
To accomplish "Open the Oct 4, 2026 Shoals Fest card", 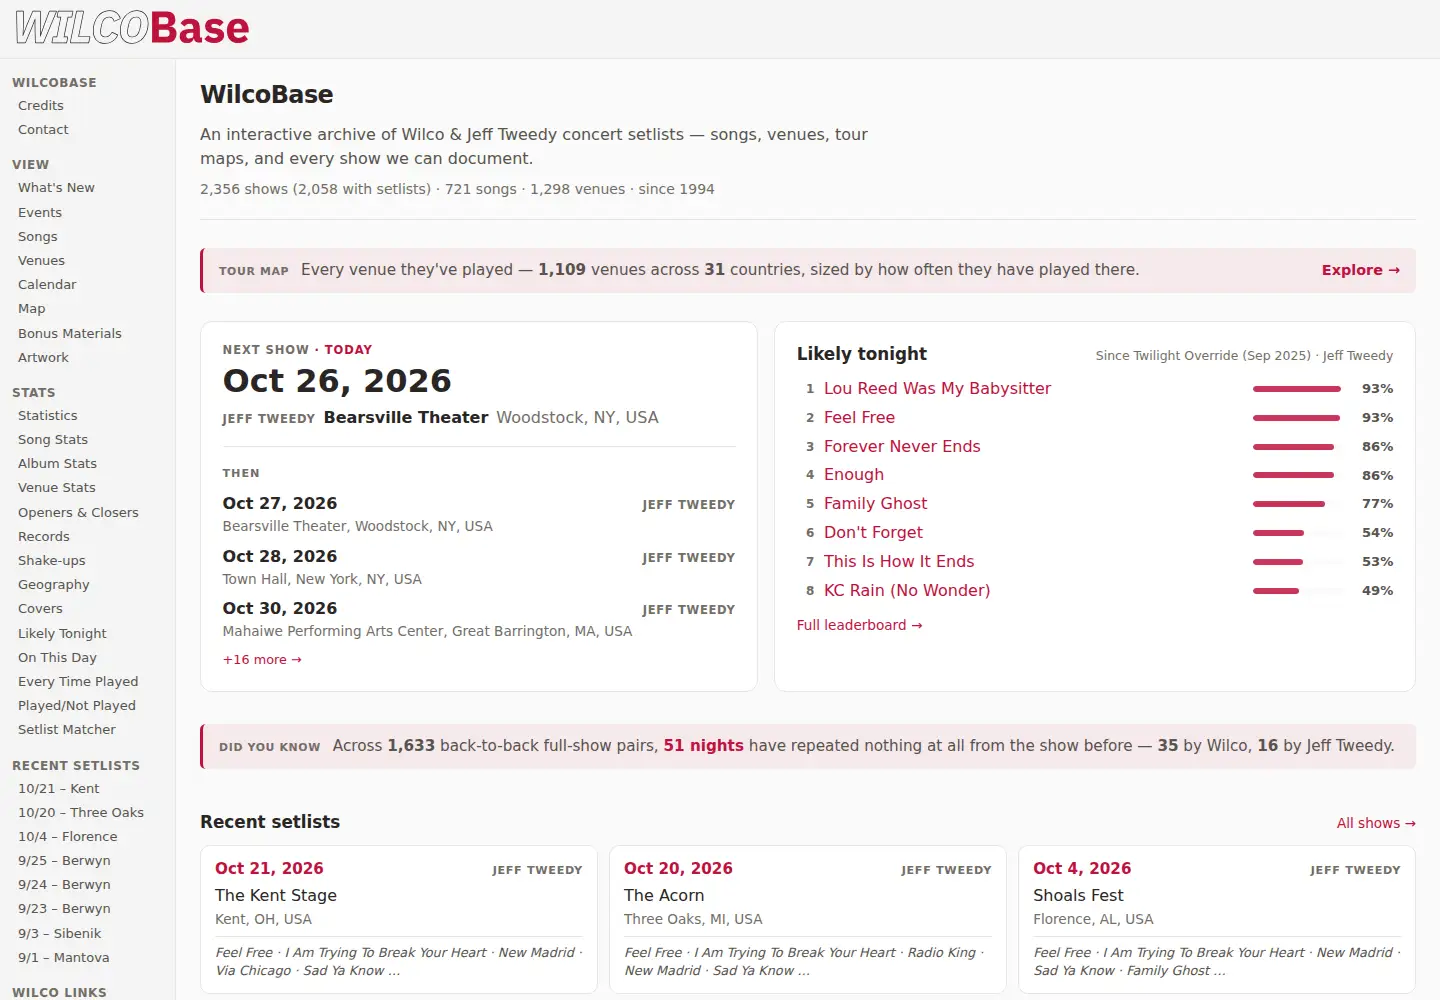I will coord(1217,920).
